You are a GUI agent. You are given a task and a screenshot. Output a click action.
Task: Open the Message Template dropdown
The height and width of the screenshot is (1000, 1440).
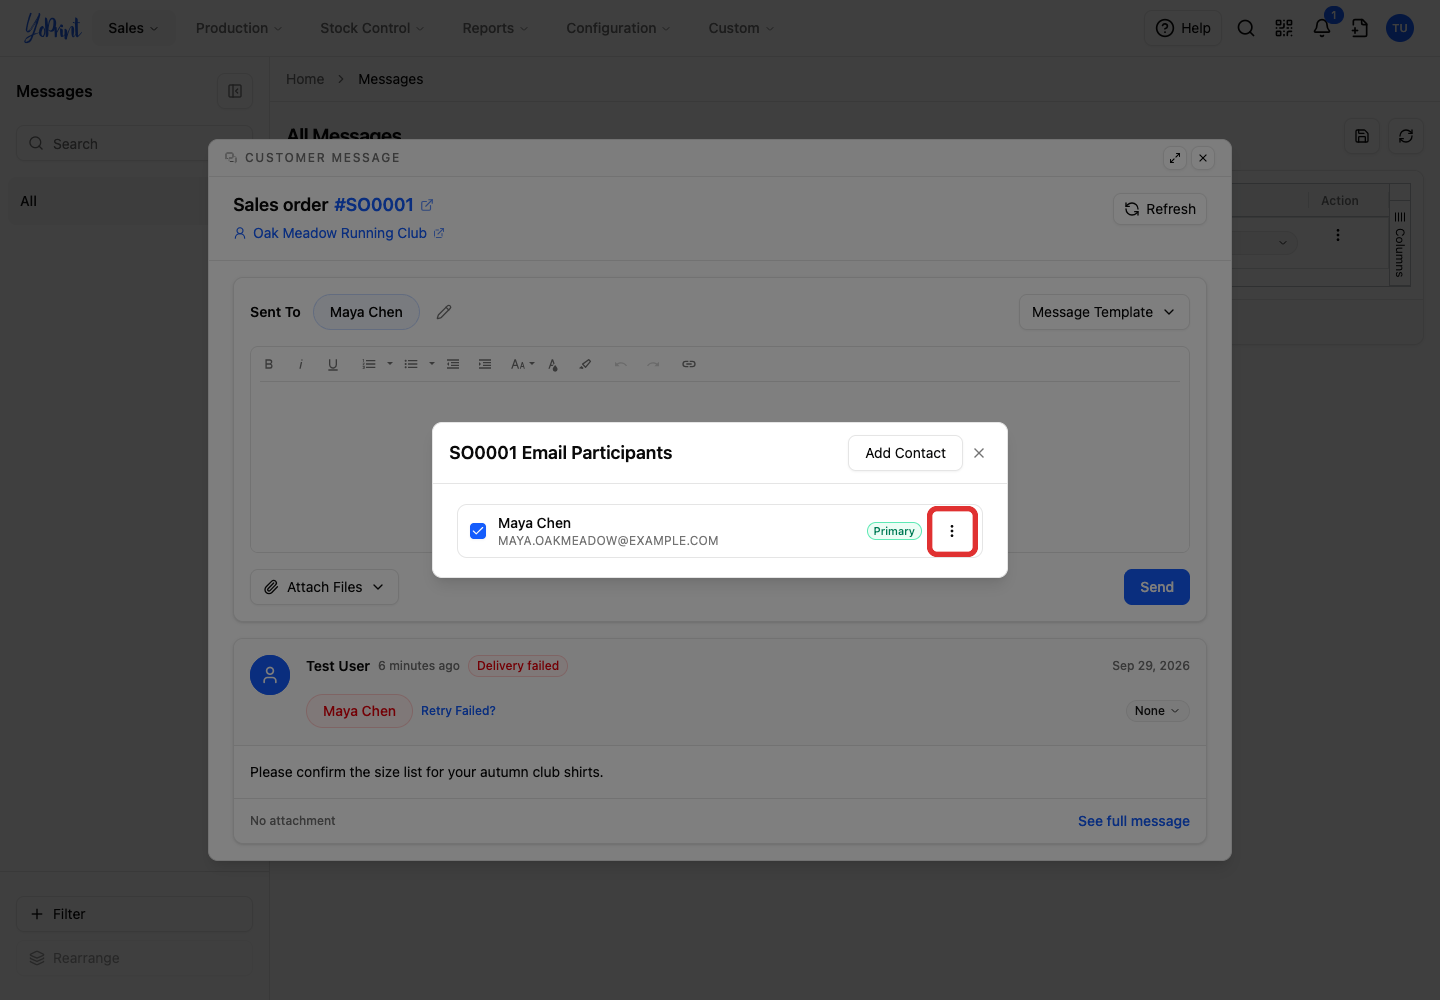[1104, 312]
